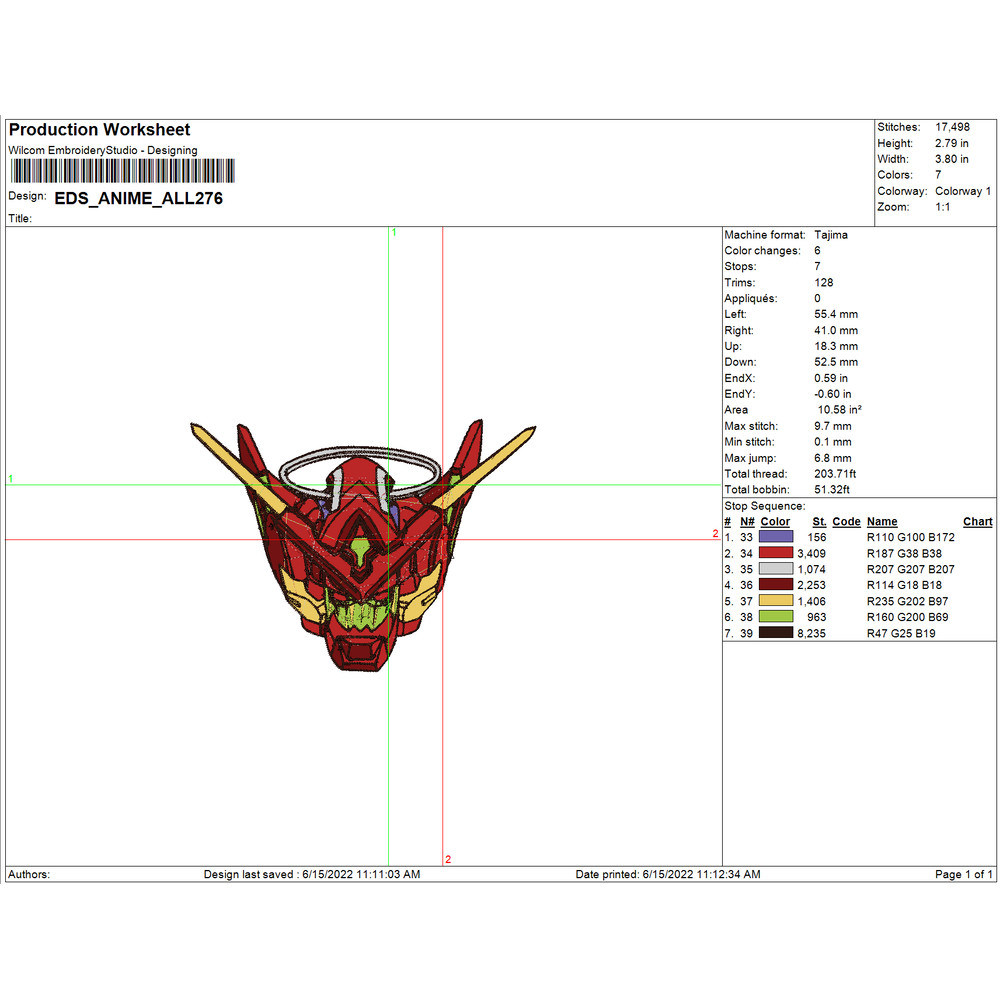
Task: Select the green swatch for stop 38
Action: point(776,617)
